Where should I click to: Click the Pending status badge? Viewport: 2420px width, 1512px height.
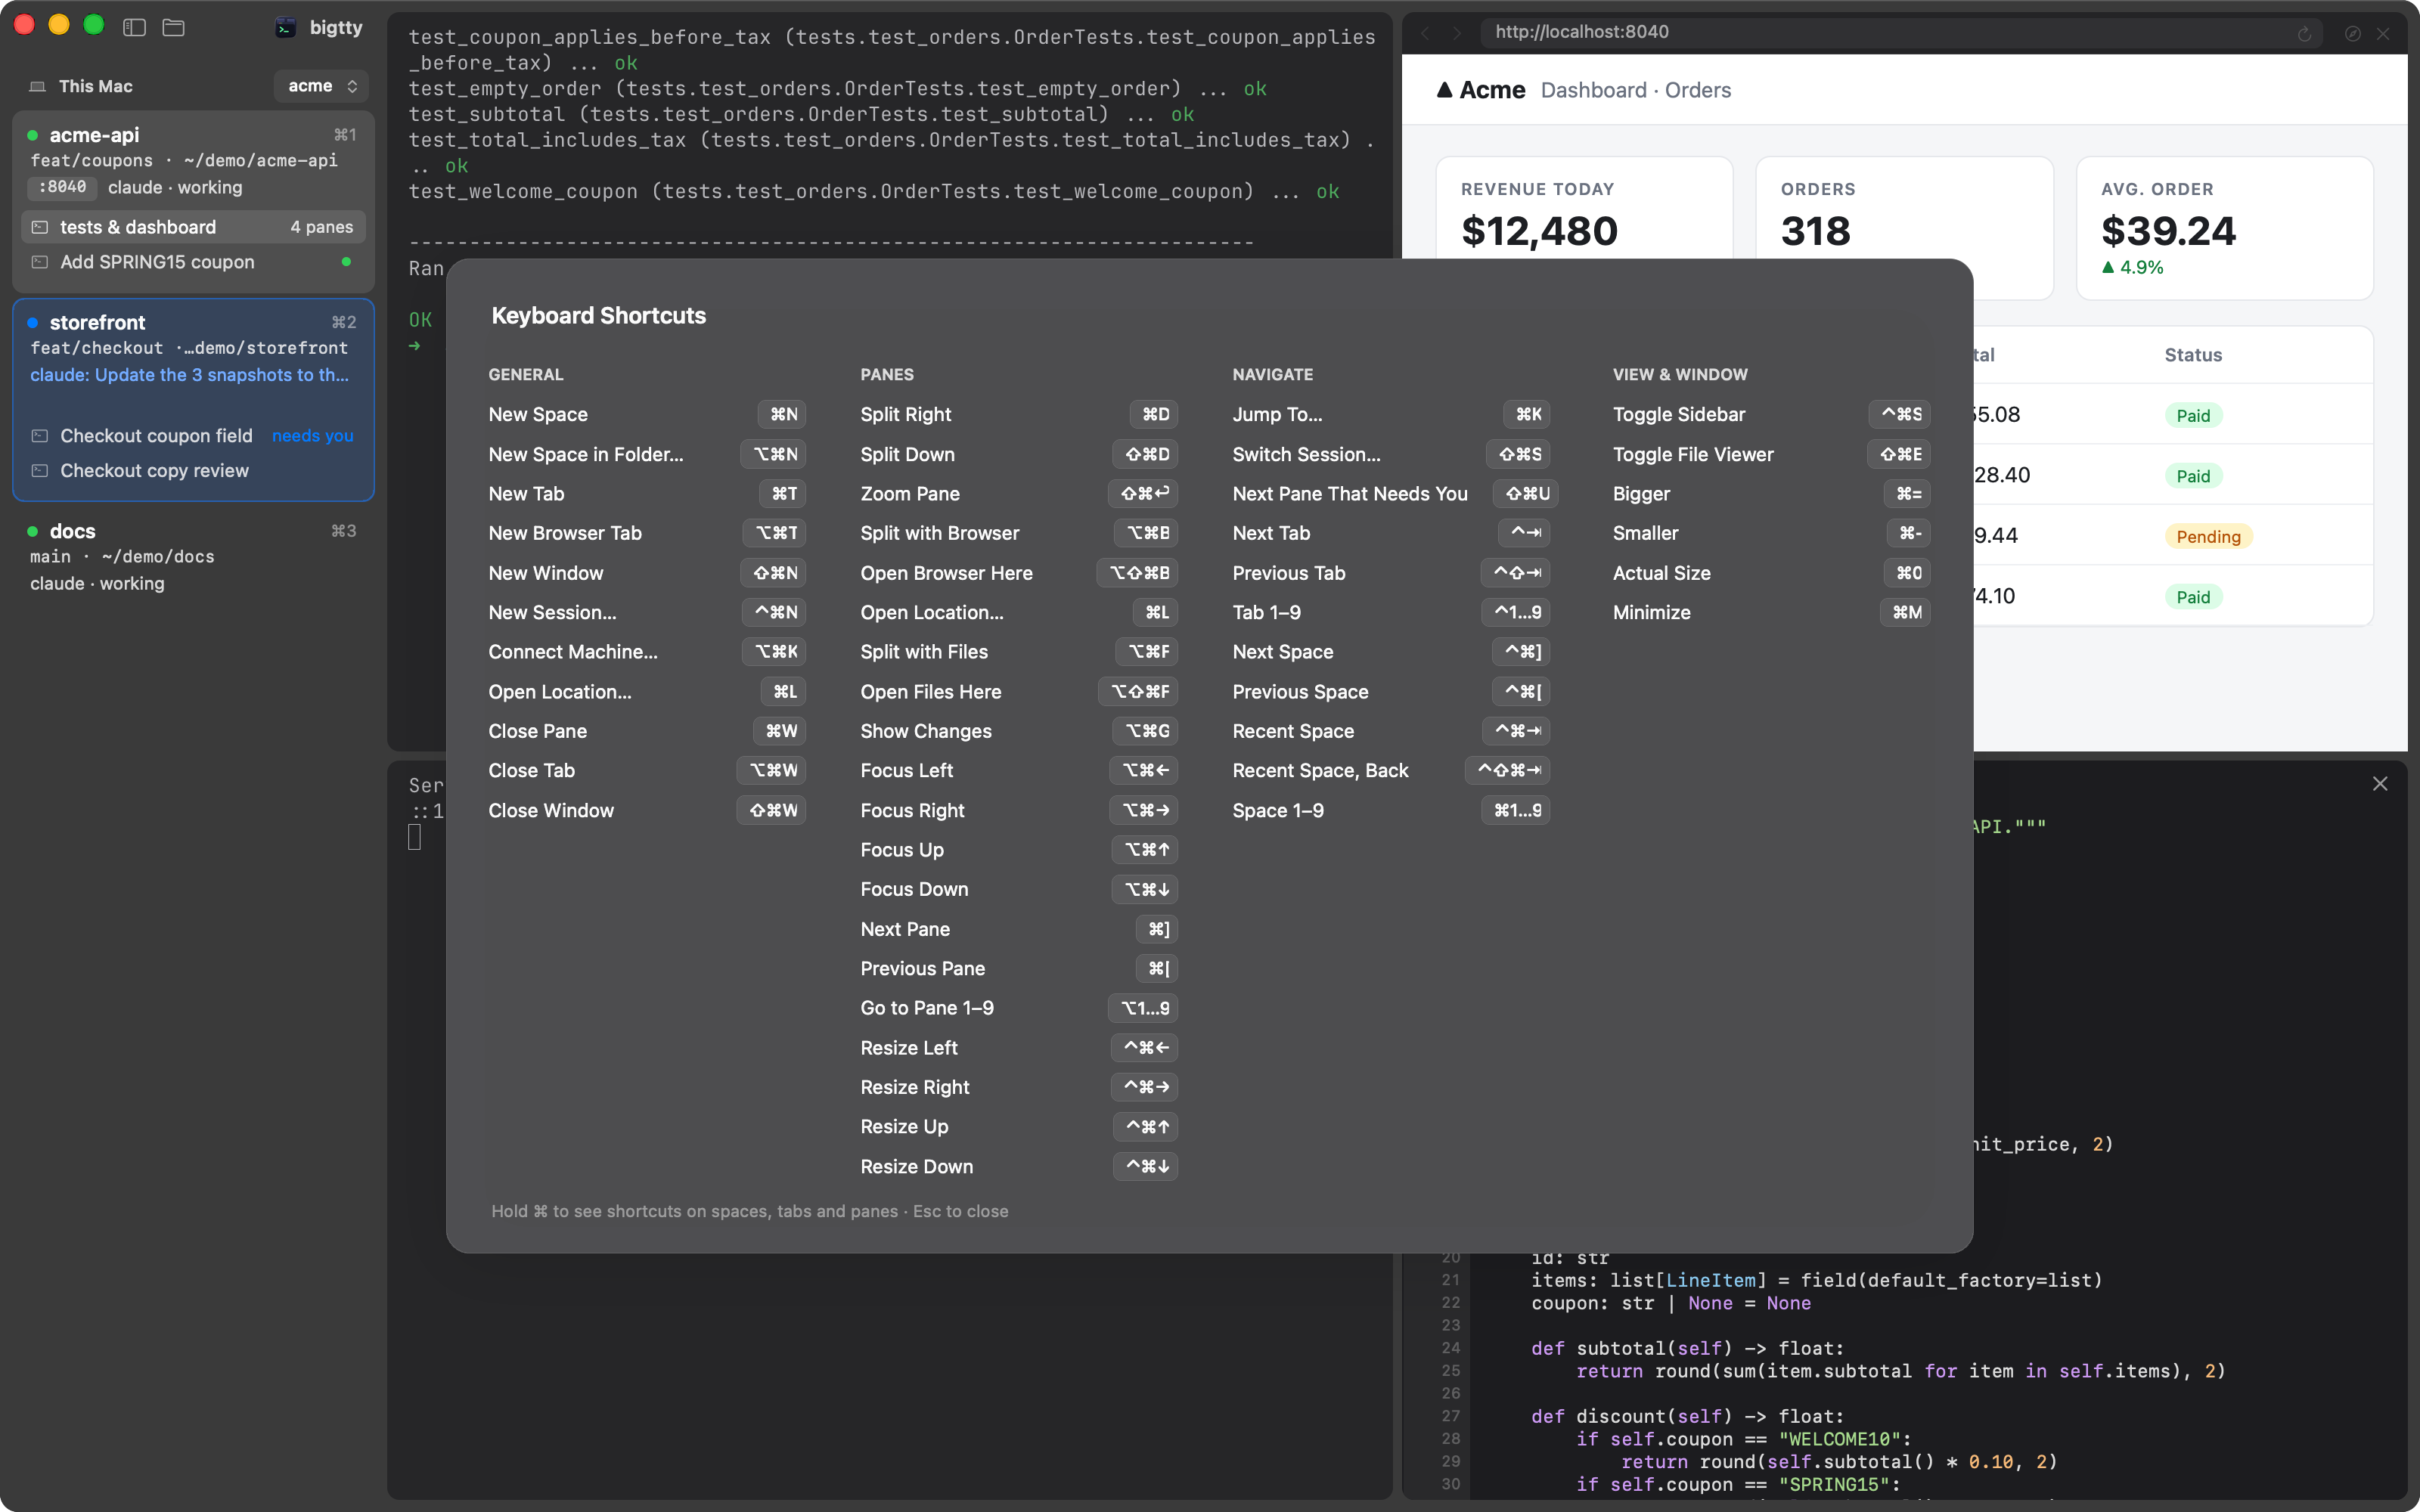(x=2208, y=536)
